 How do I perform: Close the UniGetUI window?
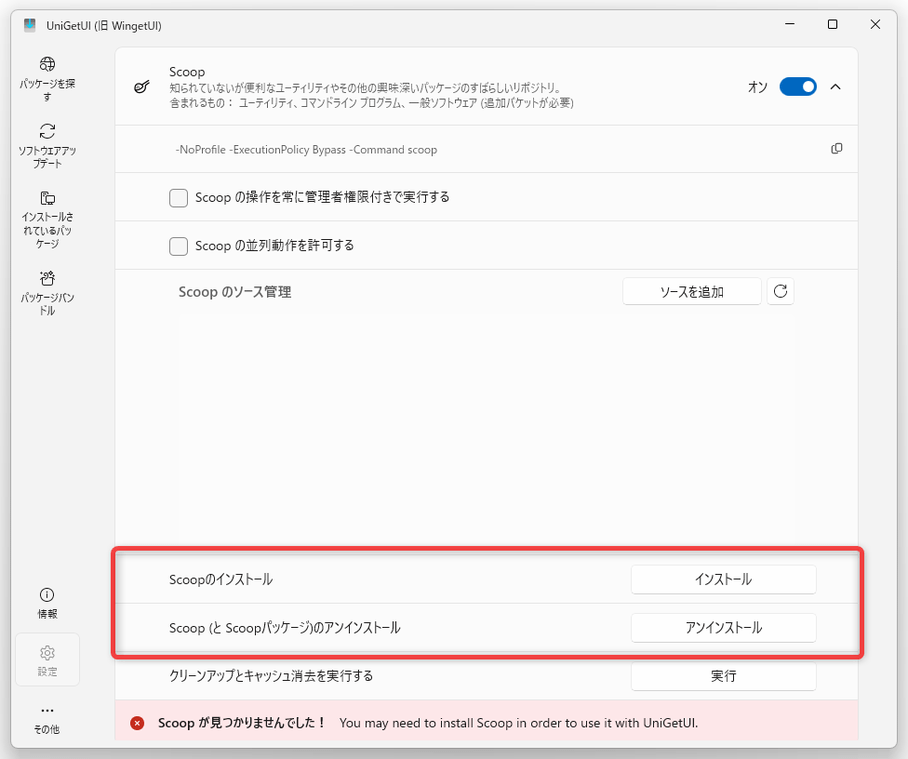pos(875,24)
